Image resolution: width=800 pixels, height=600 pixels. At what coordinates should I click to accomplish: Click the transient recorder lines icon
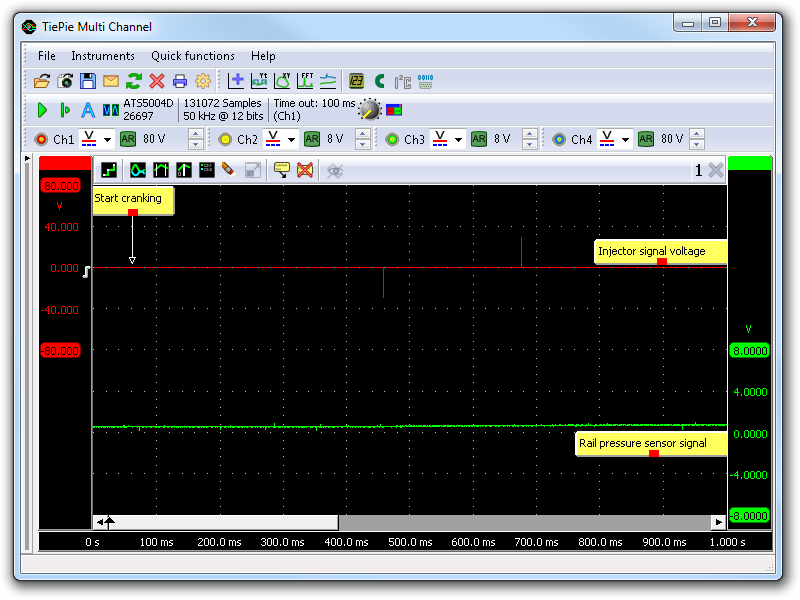328,81
